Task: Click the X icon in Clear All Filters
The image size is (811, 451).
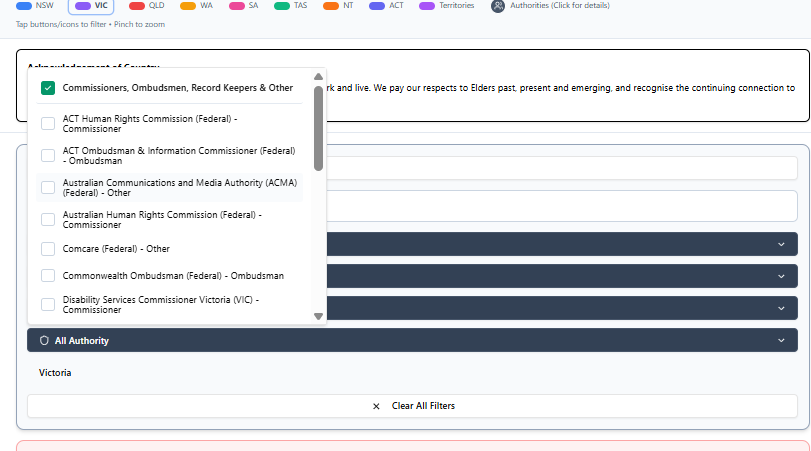Action: (x=376, y=407)
